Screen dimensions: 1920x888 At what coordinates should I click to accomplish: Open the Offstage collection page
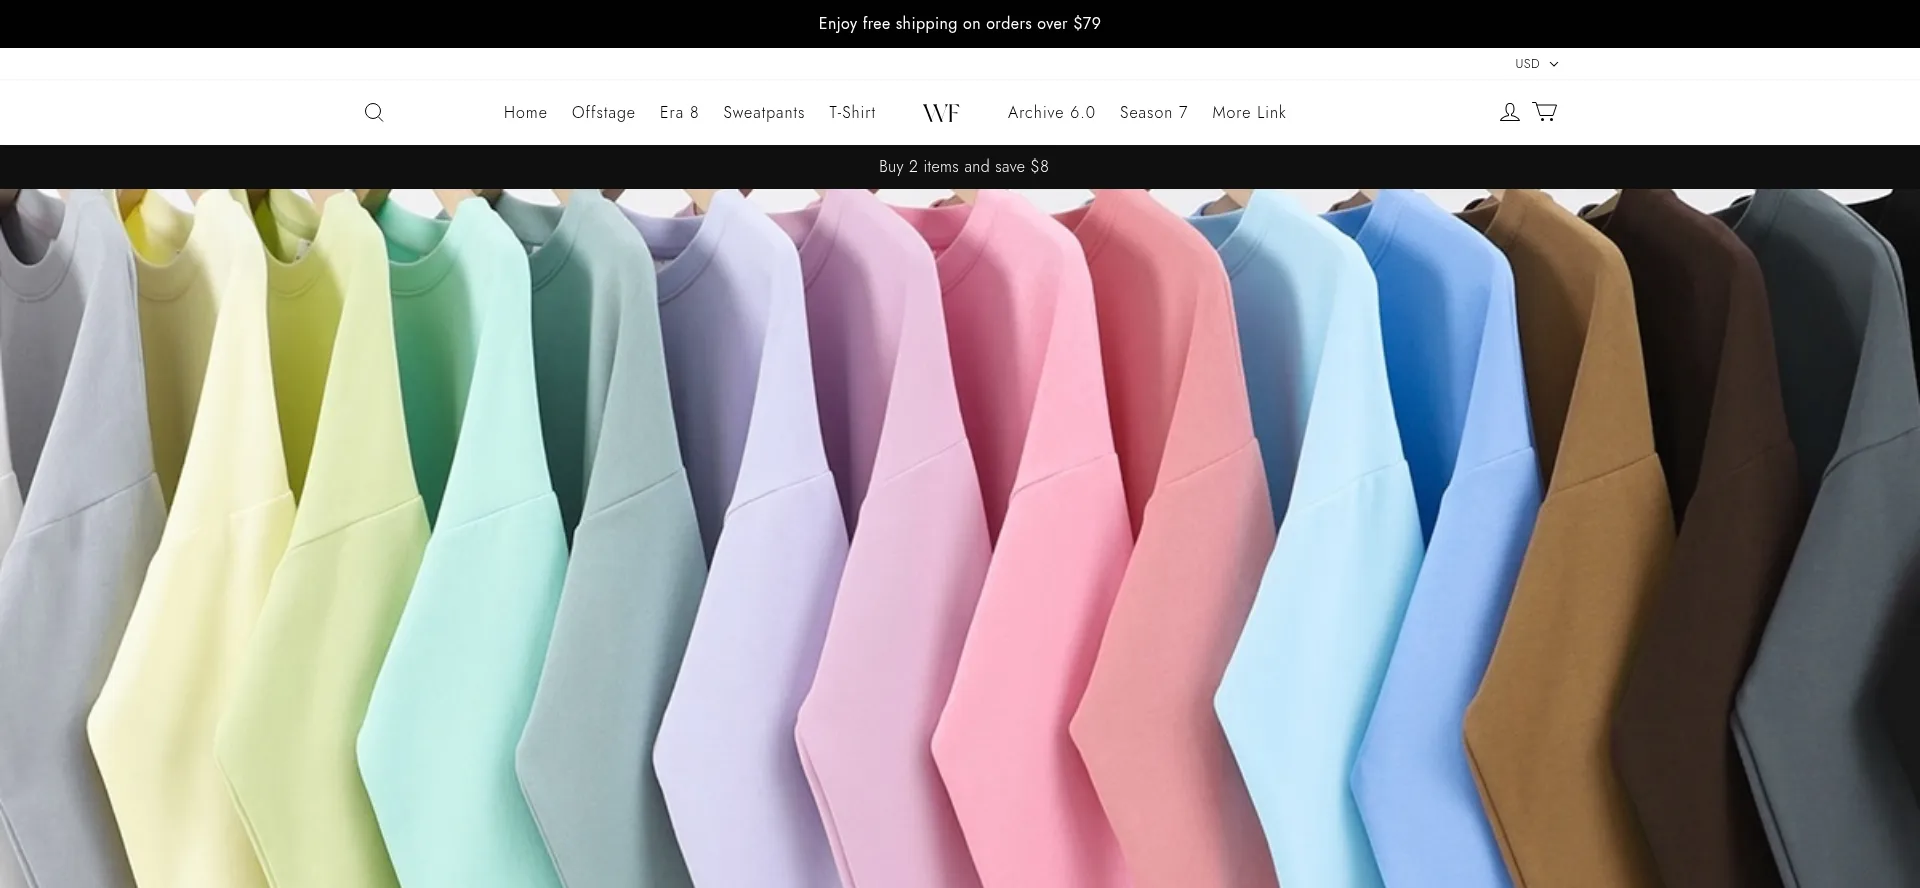pyautogui.click(x=603, y=113)
